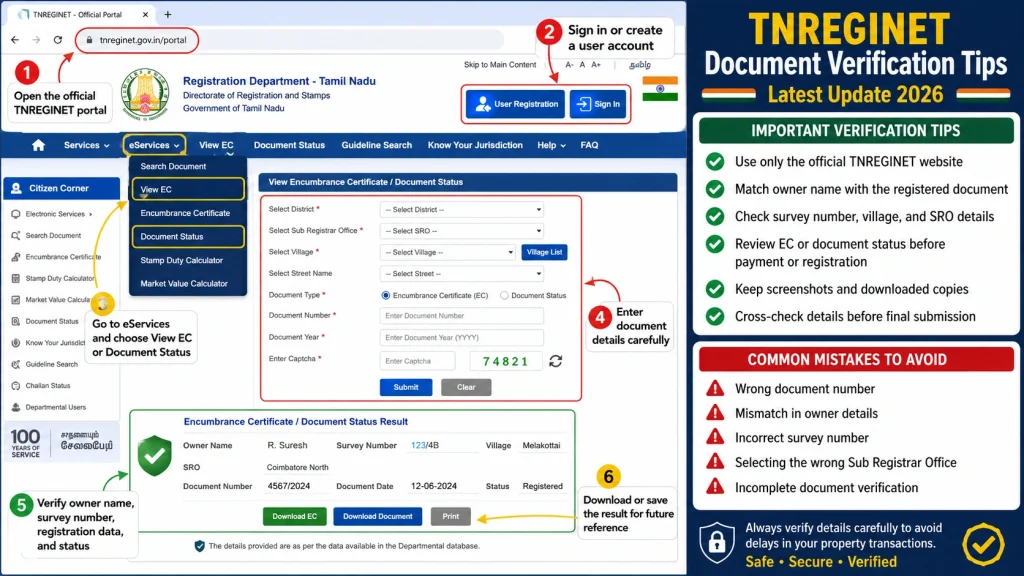Viewport: 1024px width, 576px height.
Task: Click Know Your Jurisdiction sidebar icon
Action: tap(16, 343)
